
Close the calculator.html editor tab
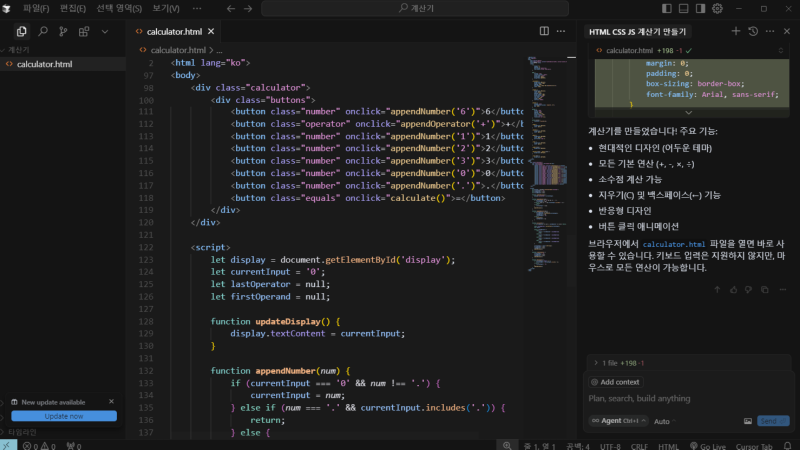tap(211, 32)
